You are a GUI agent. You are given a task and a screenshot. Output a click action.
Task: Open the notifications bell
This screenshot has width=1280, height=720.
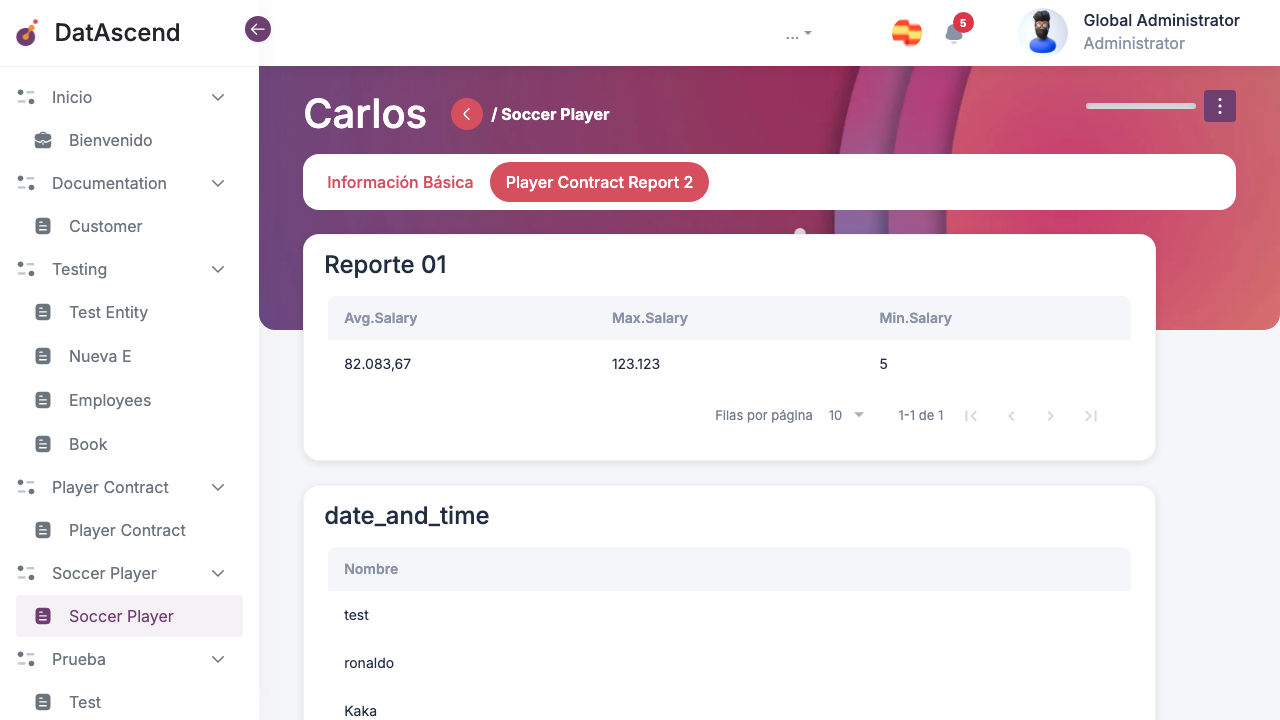[x=954, y=33]
